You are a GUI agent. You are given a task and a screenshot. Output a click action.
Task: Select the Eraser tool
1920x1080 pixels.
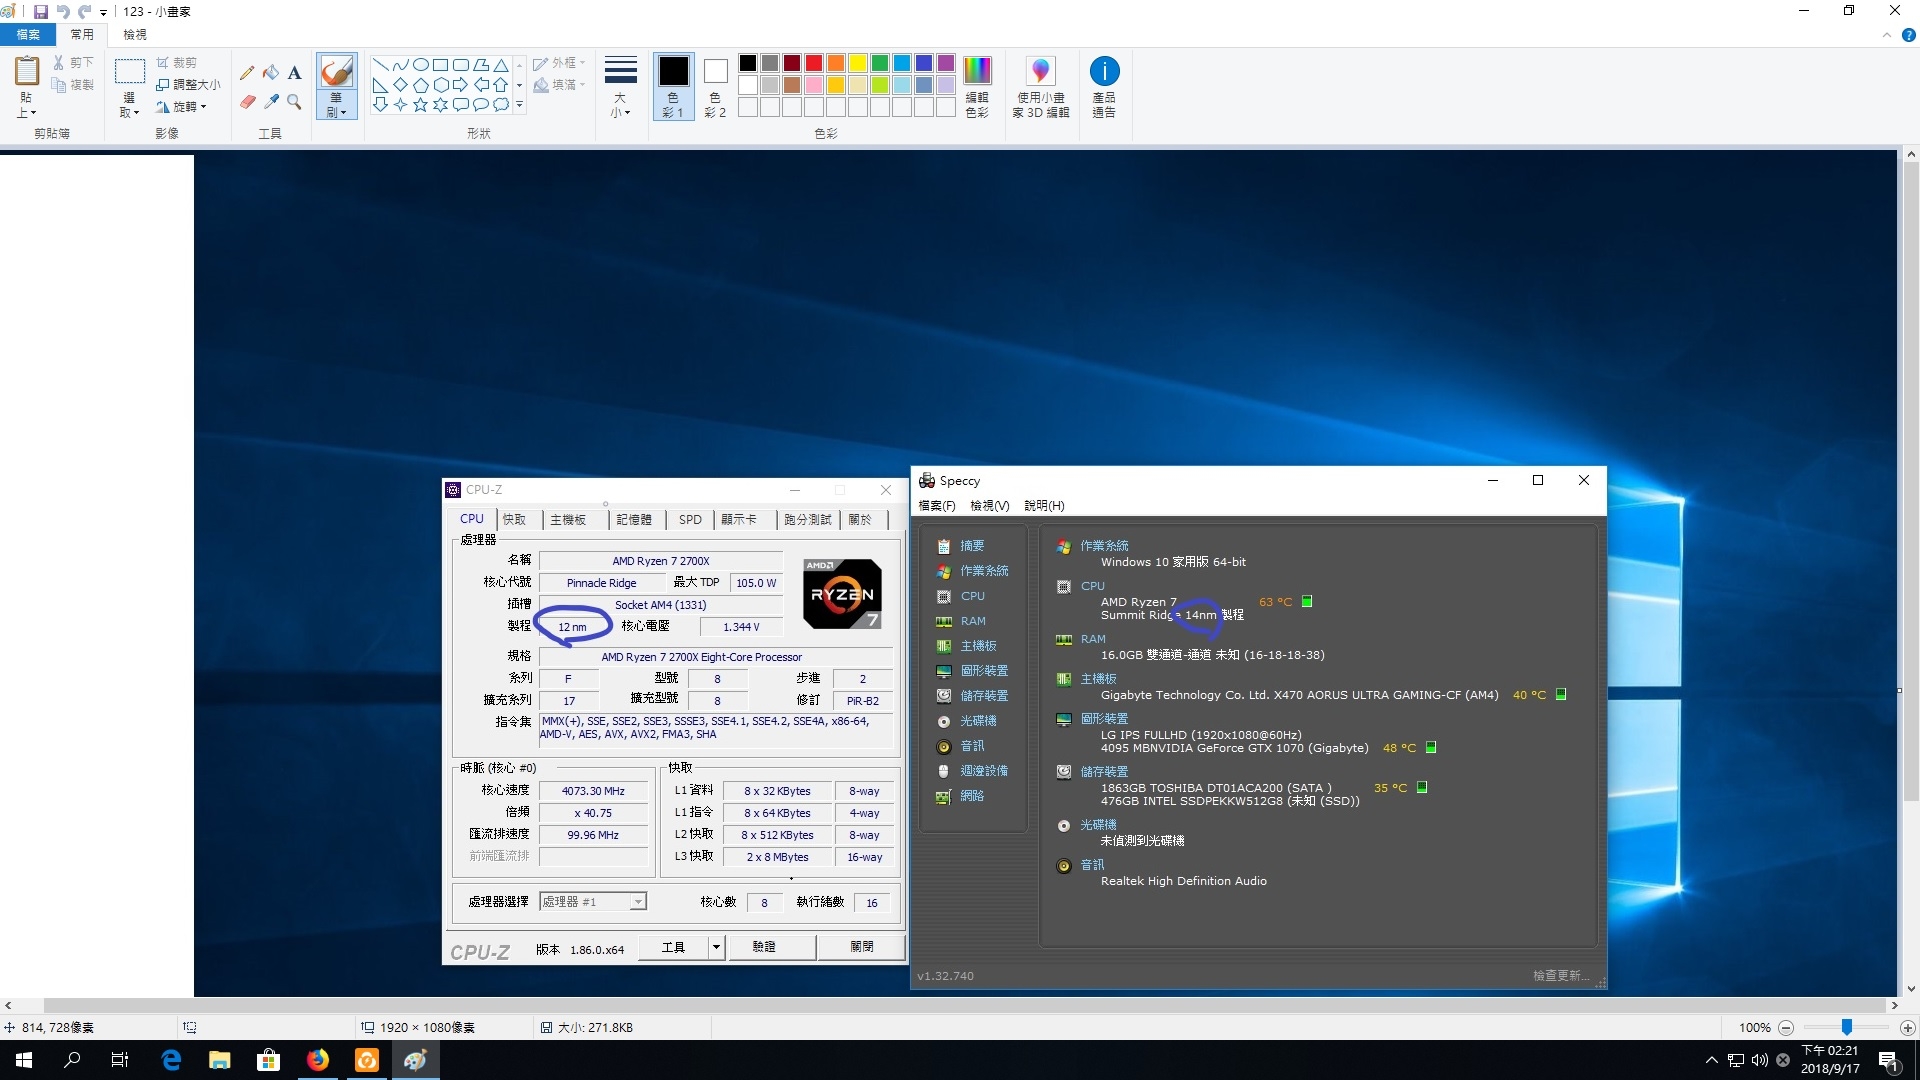pyautogui.click(x=247, y=102)
